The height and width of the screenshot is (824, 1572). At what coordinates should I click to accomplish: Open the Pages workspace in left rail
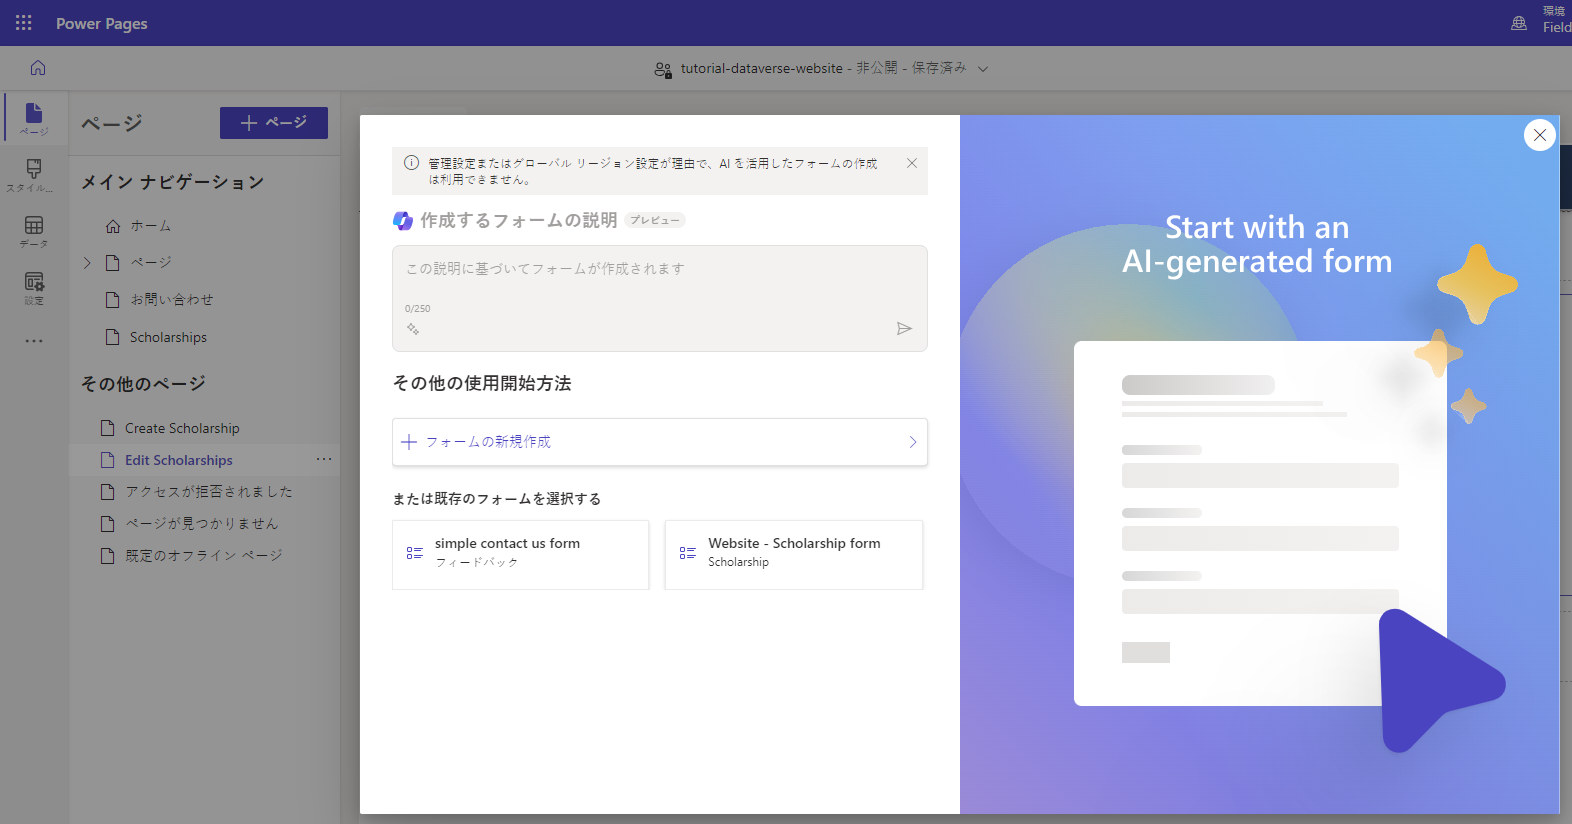34,118
